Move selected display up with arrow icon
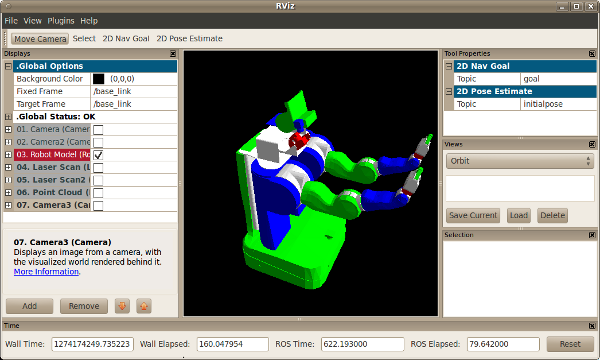Screen dimensions: 600x360 pos(144,306)
